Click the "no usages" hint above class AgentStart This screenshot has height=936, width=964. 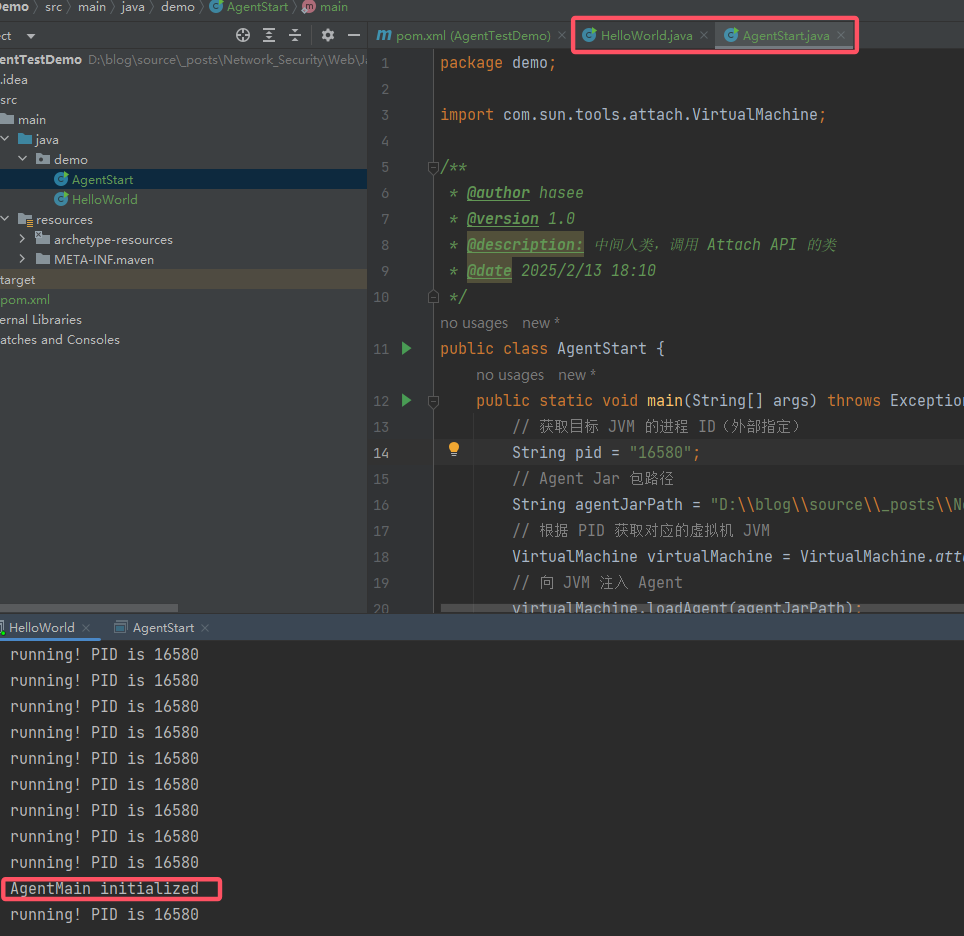click(474, 323)
